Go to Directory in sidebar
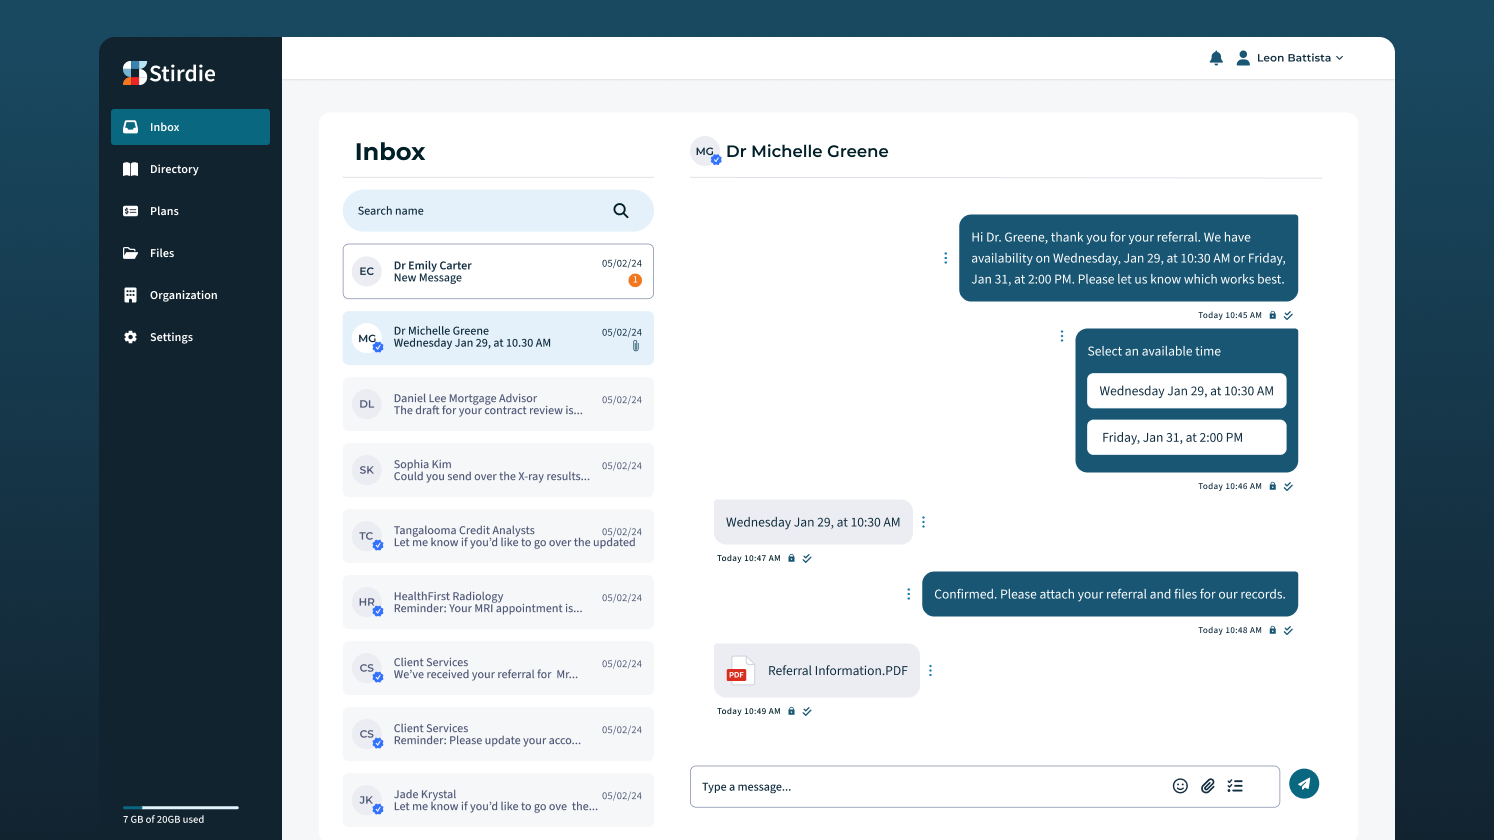The height and width of the screenshot is (840, 1494). tap(174, 169)
